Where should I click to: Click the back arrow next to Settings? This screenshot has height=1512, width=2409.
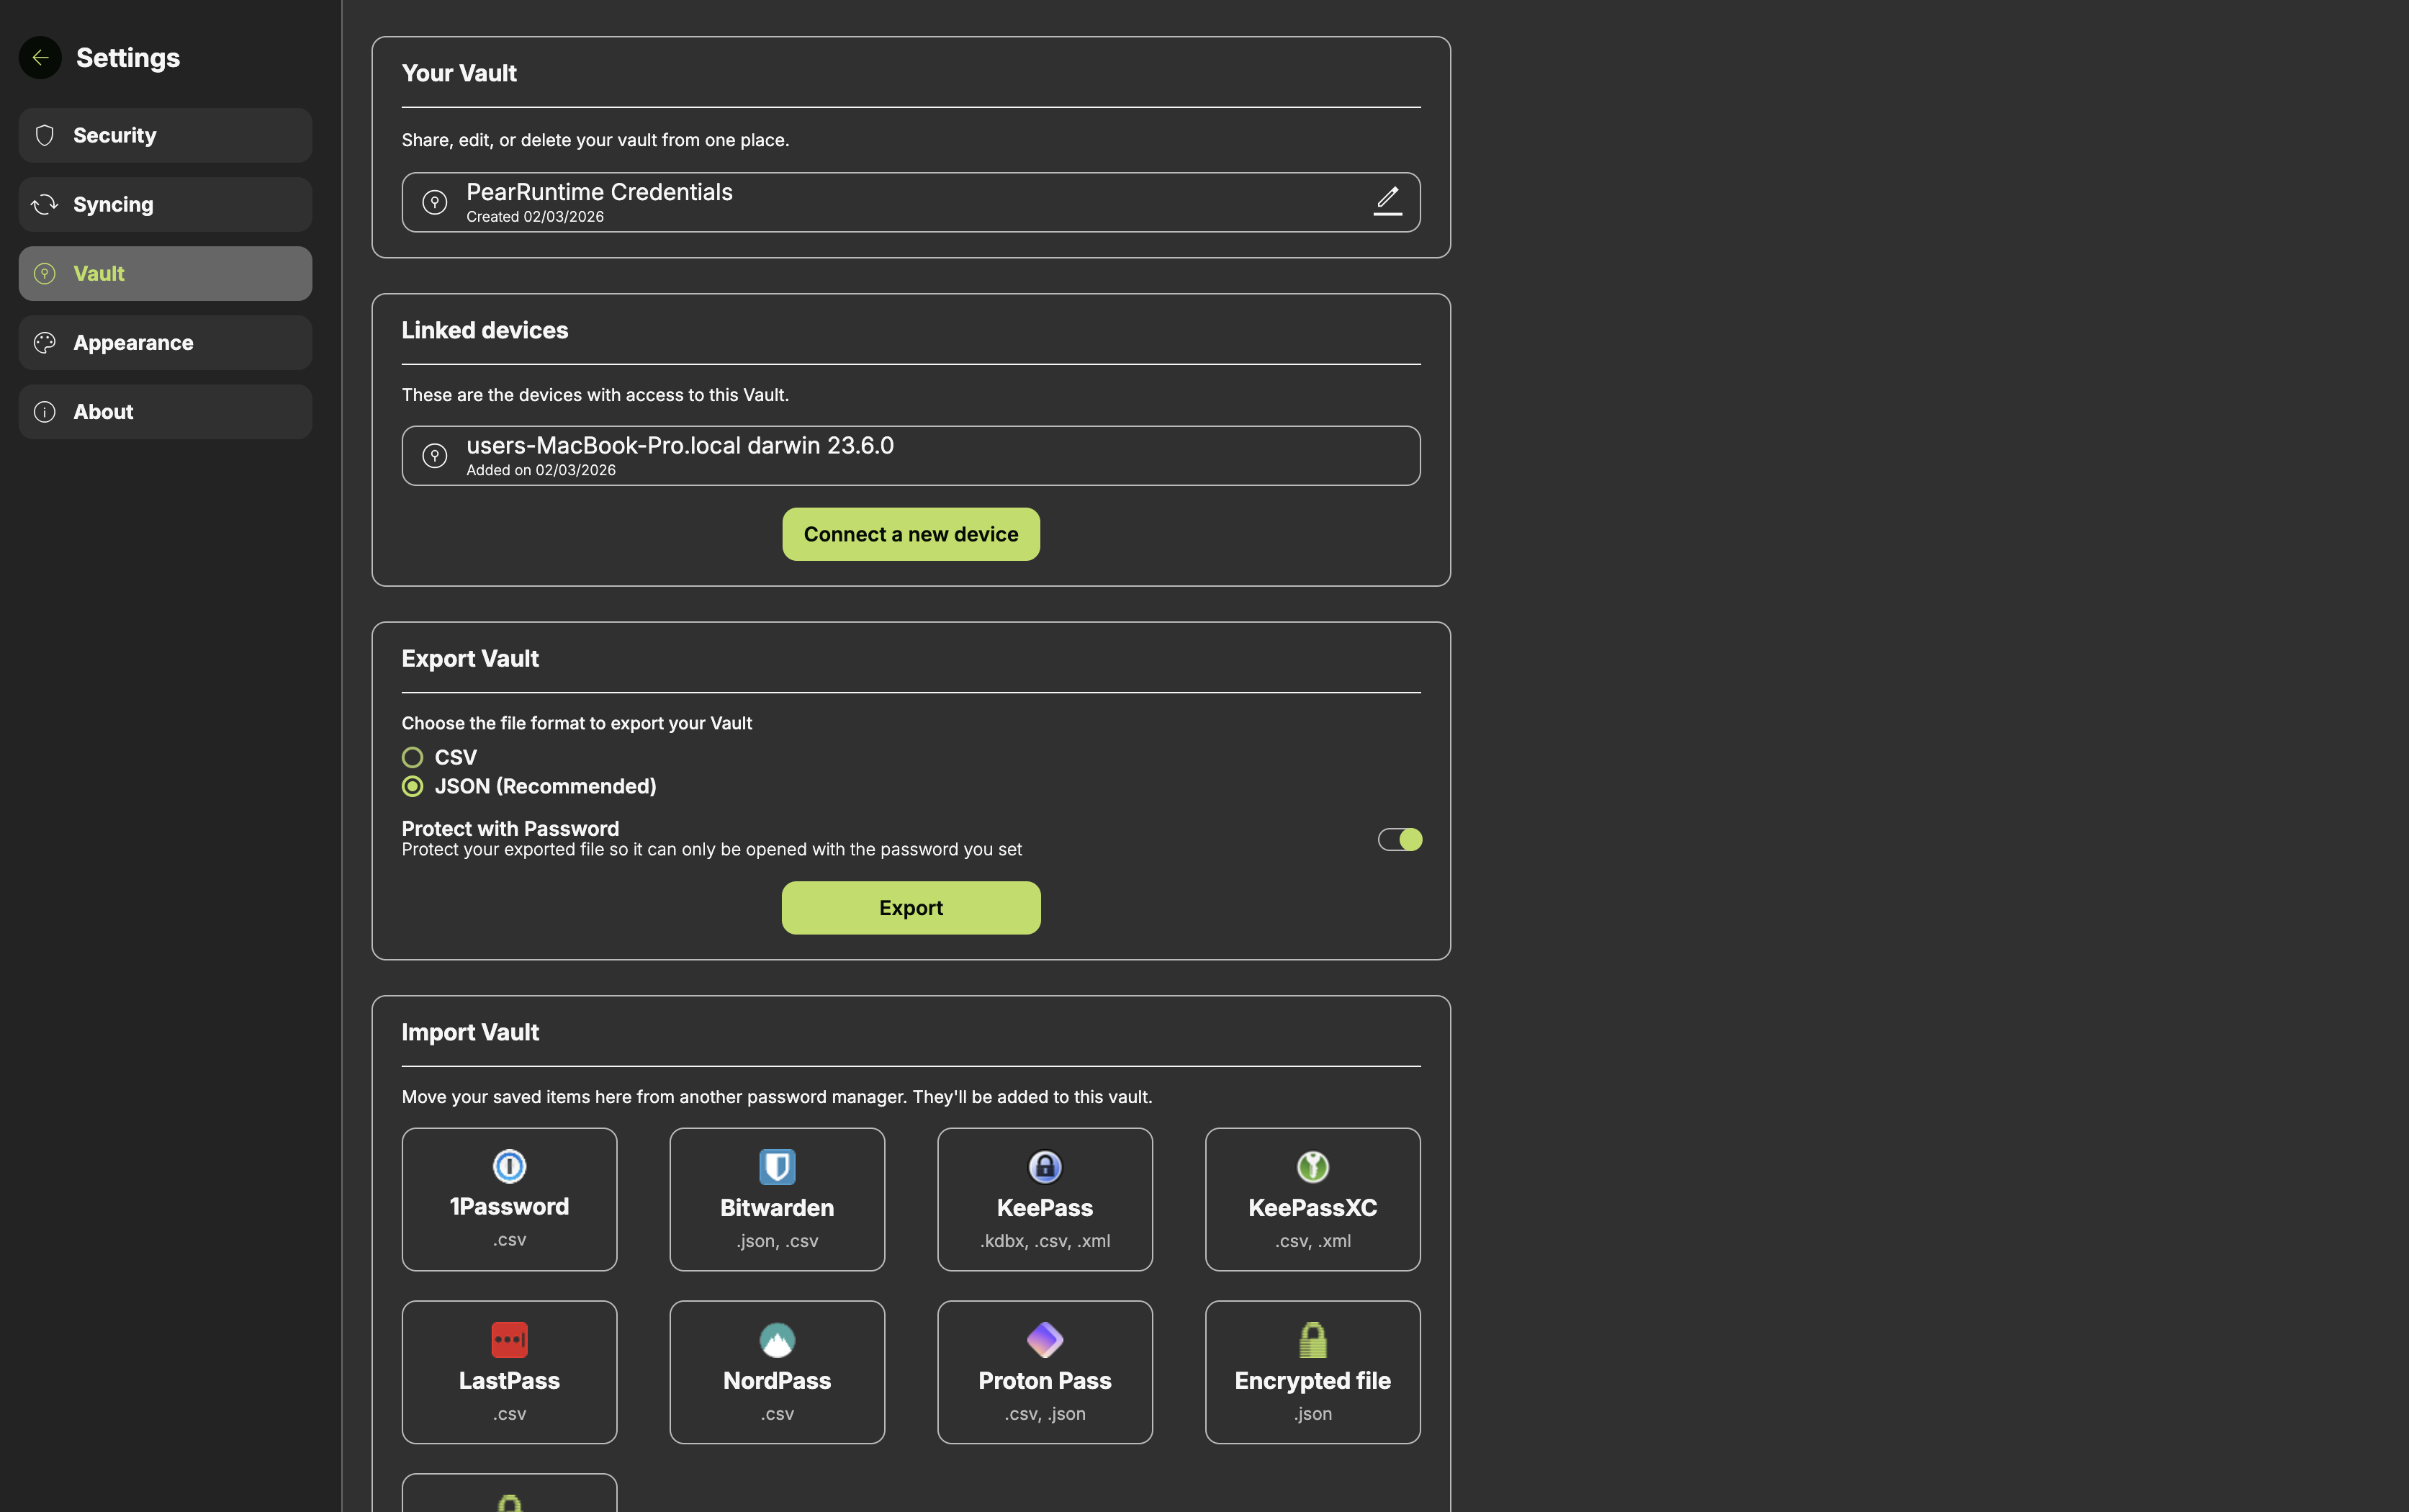(x=40, y=58)
